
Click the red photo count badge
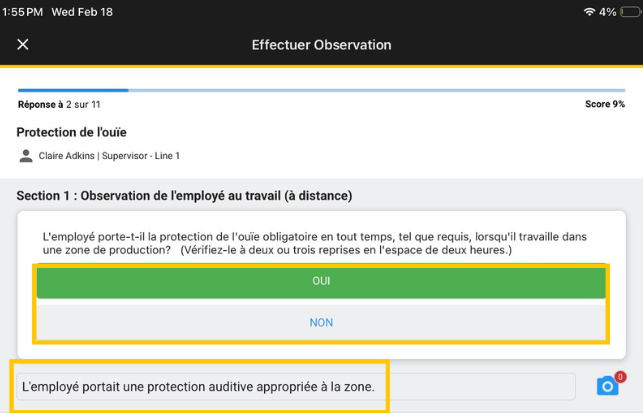620,377
